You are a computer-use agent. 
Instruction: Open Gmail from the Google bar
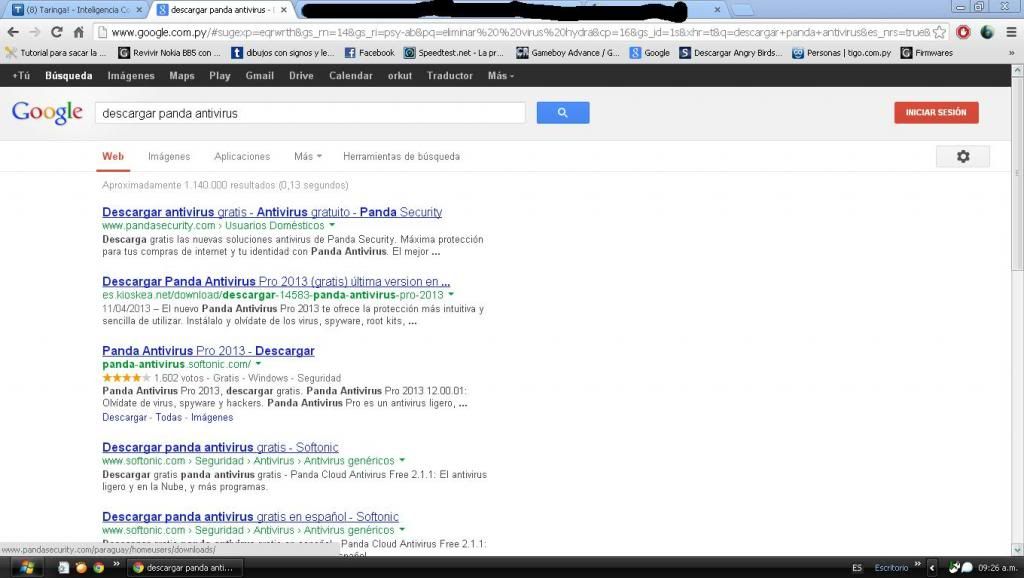[x=259, y=76]
